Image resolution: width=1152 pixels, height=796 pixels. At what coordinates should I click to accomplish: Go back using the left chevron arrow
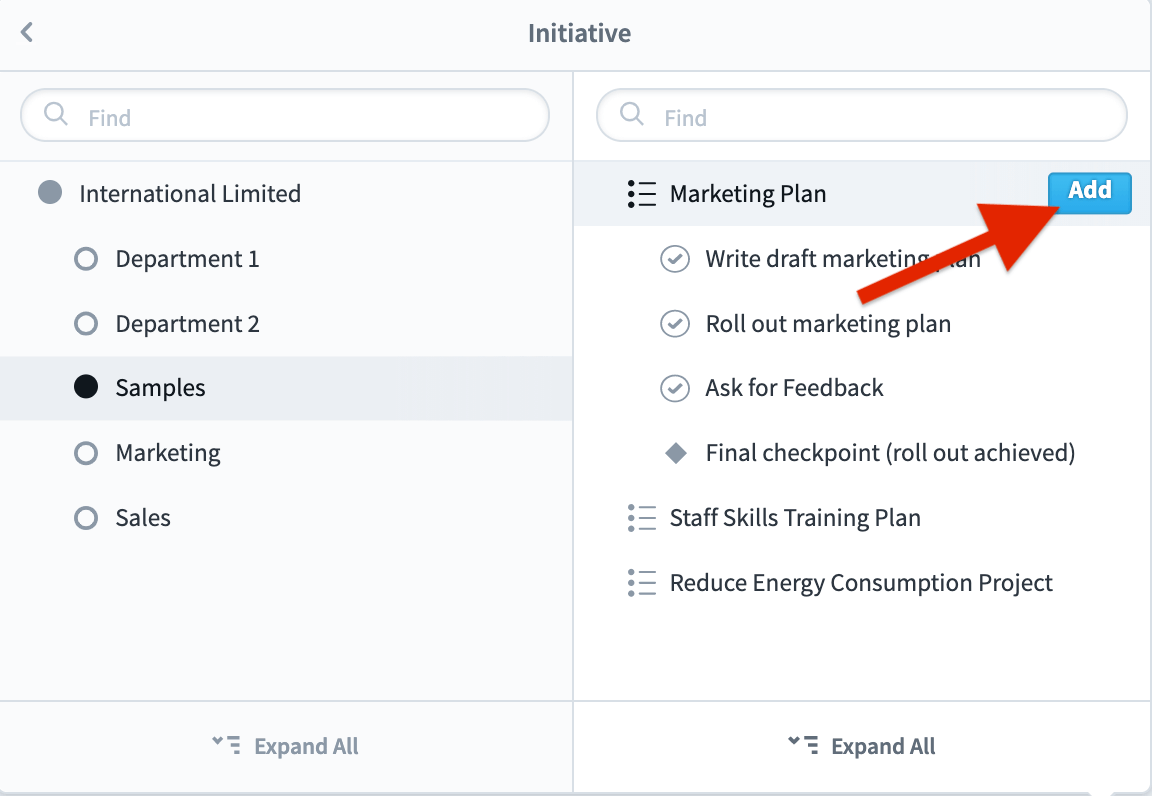click(x=27, y=32)
